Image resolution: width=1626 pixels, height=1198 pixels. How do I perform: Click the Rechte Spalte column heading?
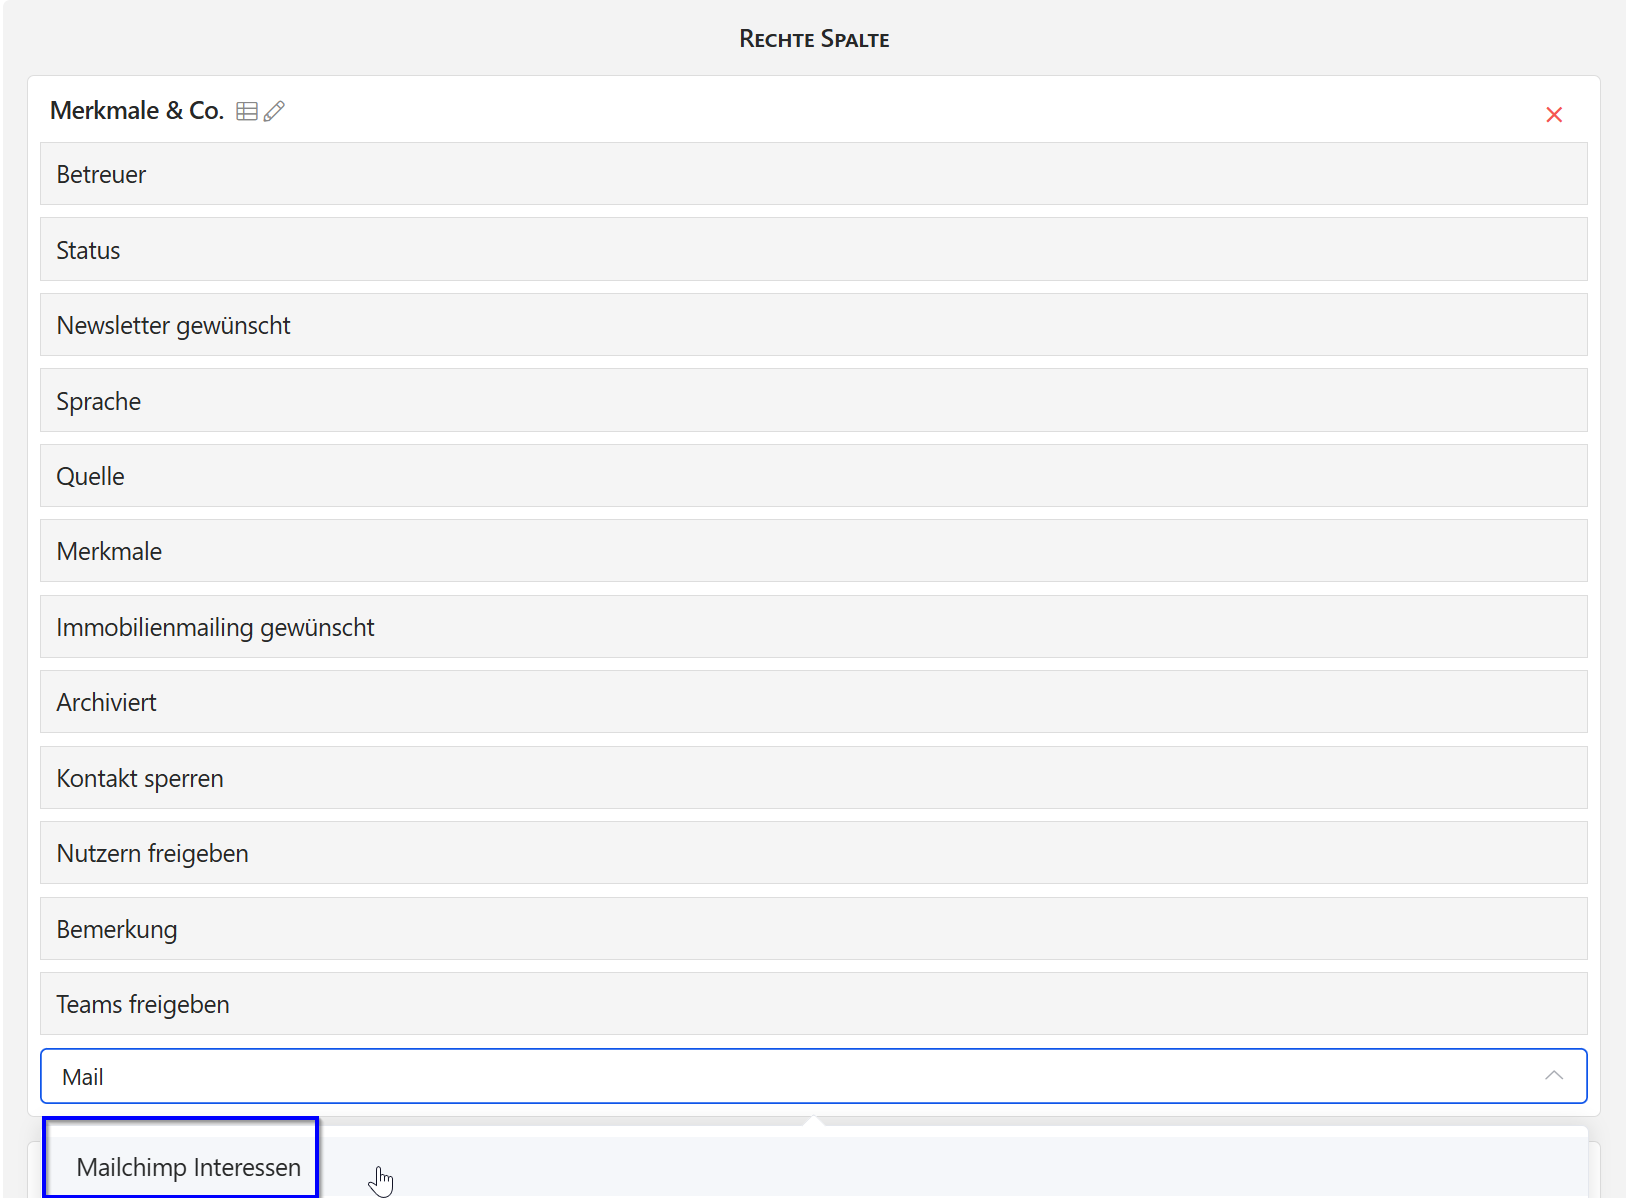[x=814, y=39]
